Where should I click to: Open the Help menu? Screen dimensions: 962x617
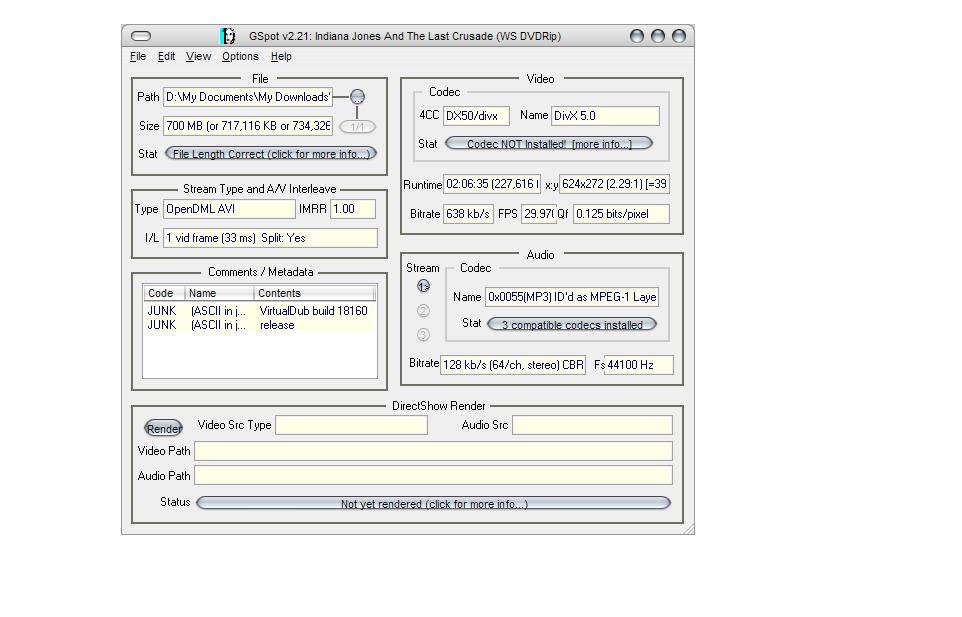(x=281, y=56)
